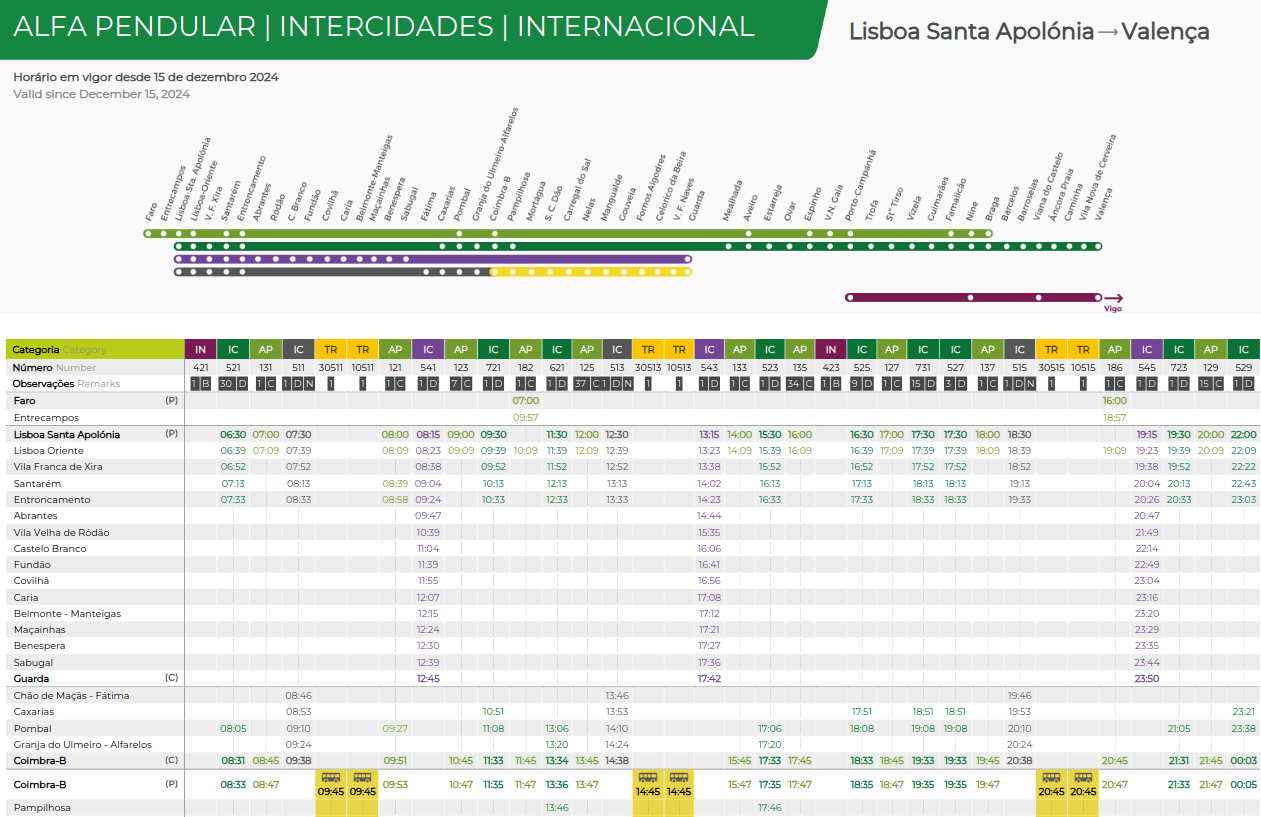Screen dimensions: 1261x817
Task: Click the IC category badge above train 541
Action: click(428, 349)
